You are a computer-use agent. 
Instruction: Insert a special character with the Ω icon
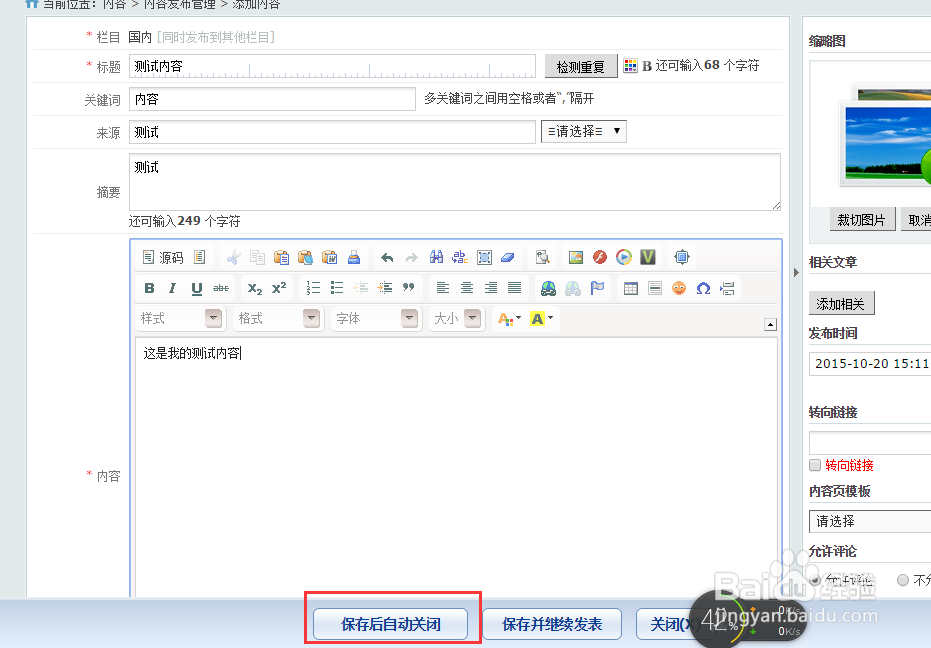click(x=703, y=288)
